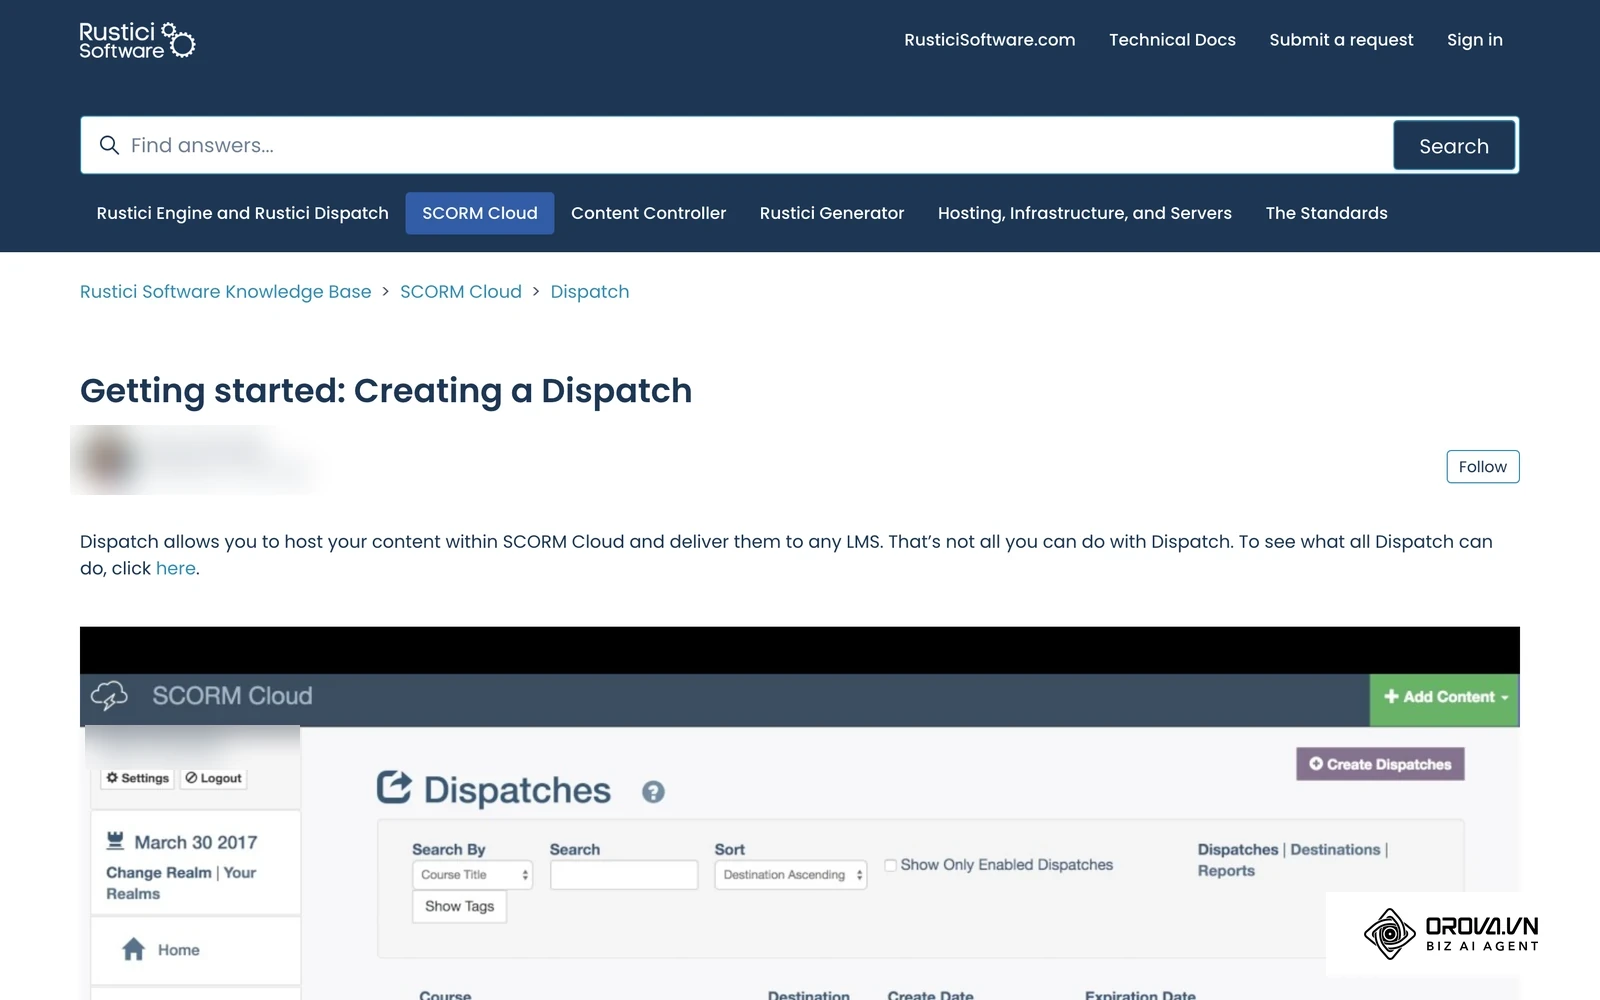Select The Standards tab

click(x=1327, y=213)
